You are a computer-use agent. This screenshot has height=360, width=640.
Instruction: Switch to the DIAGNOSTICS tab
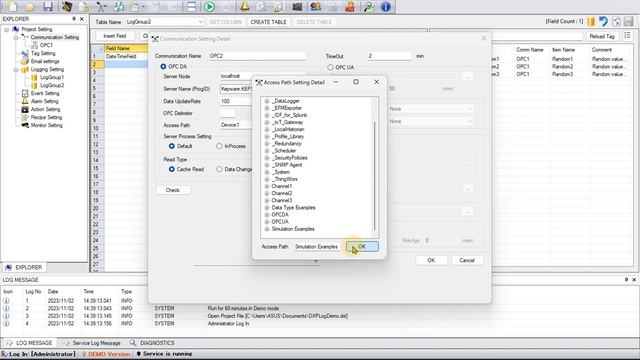click(x=152, y=343)
